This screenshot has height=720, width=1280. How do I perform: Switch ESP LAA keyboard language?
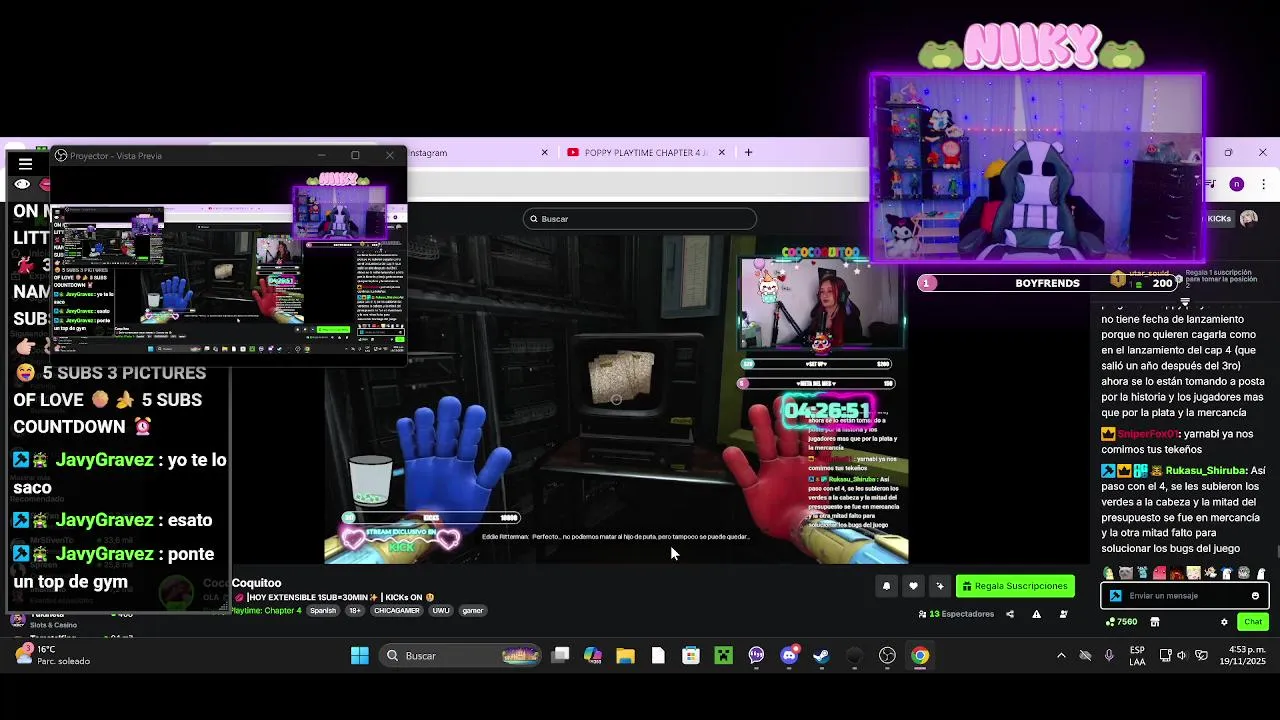1137,656
